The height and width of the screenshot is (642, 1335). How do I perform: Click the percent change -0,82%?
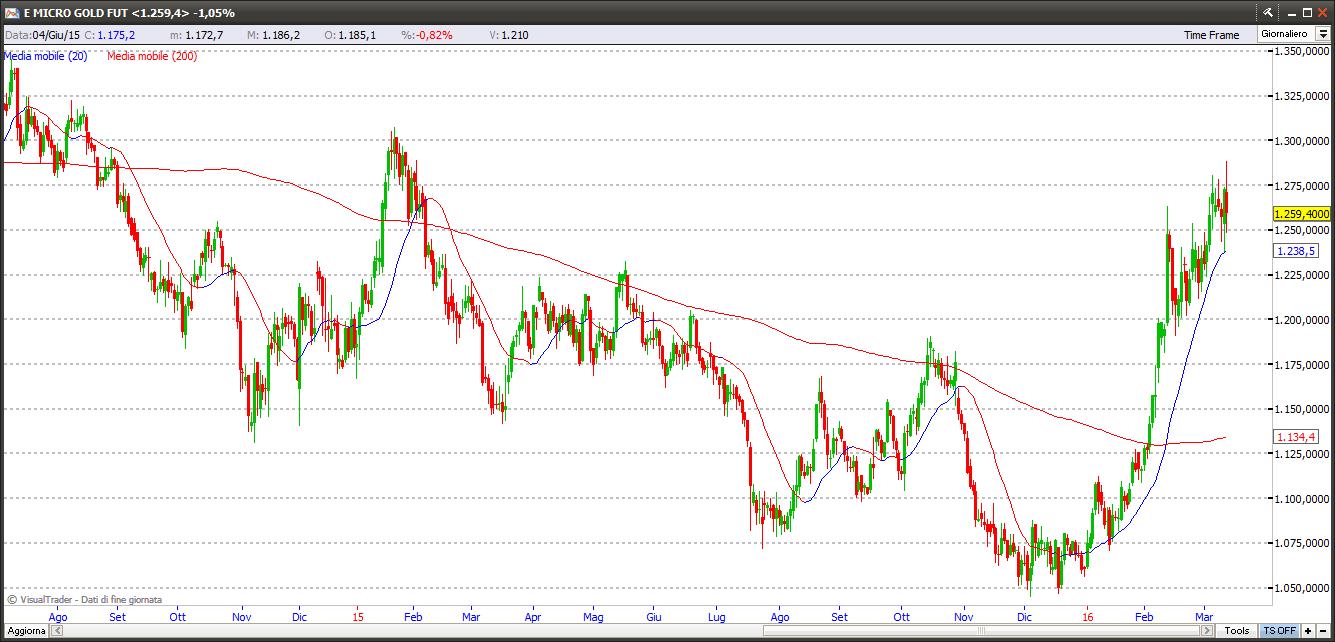pyautogui.click(x=435, y=35)
